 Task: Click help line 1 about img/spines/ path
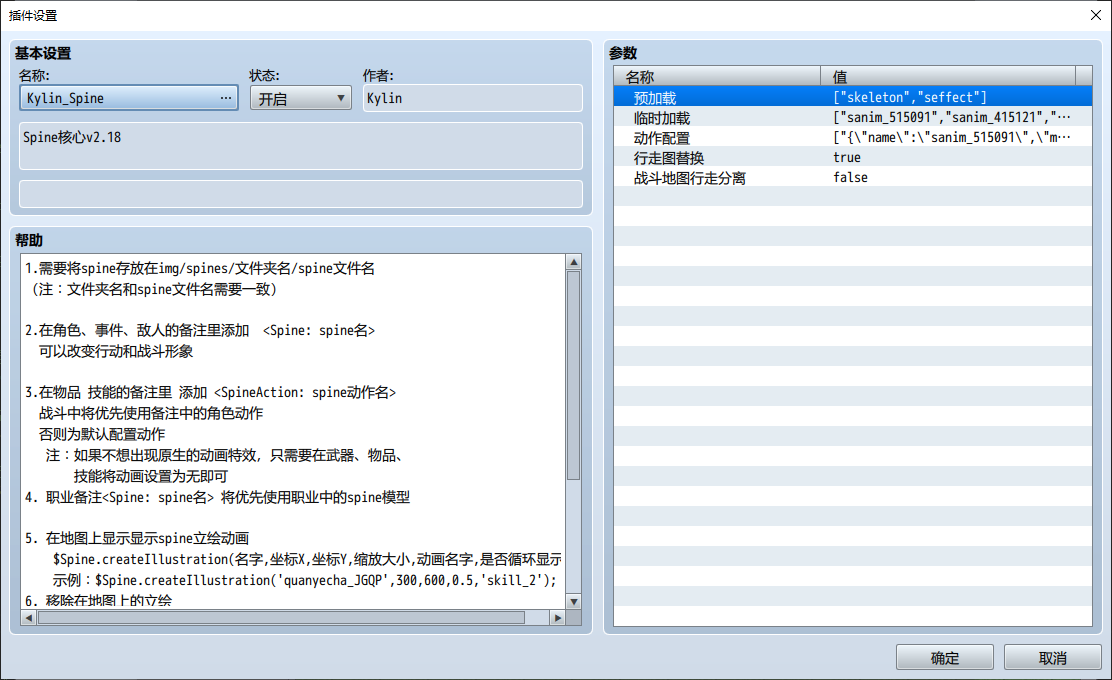(200, 268)
